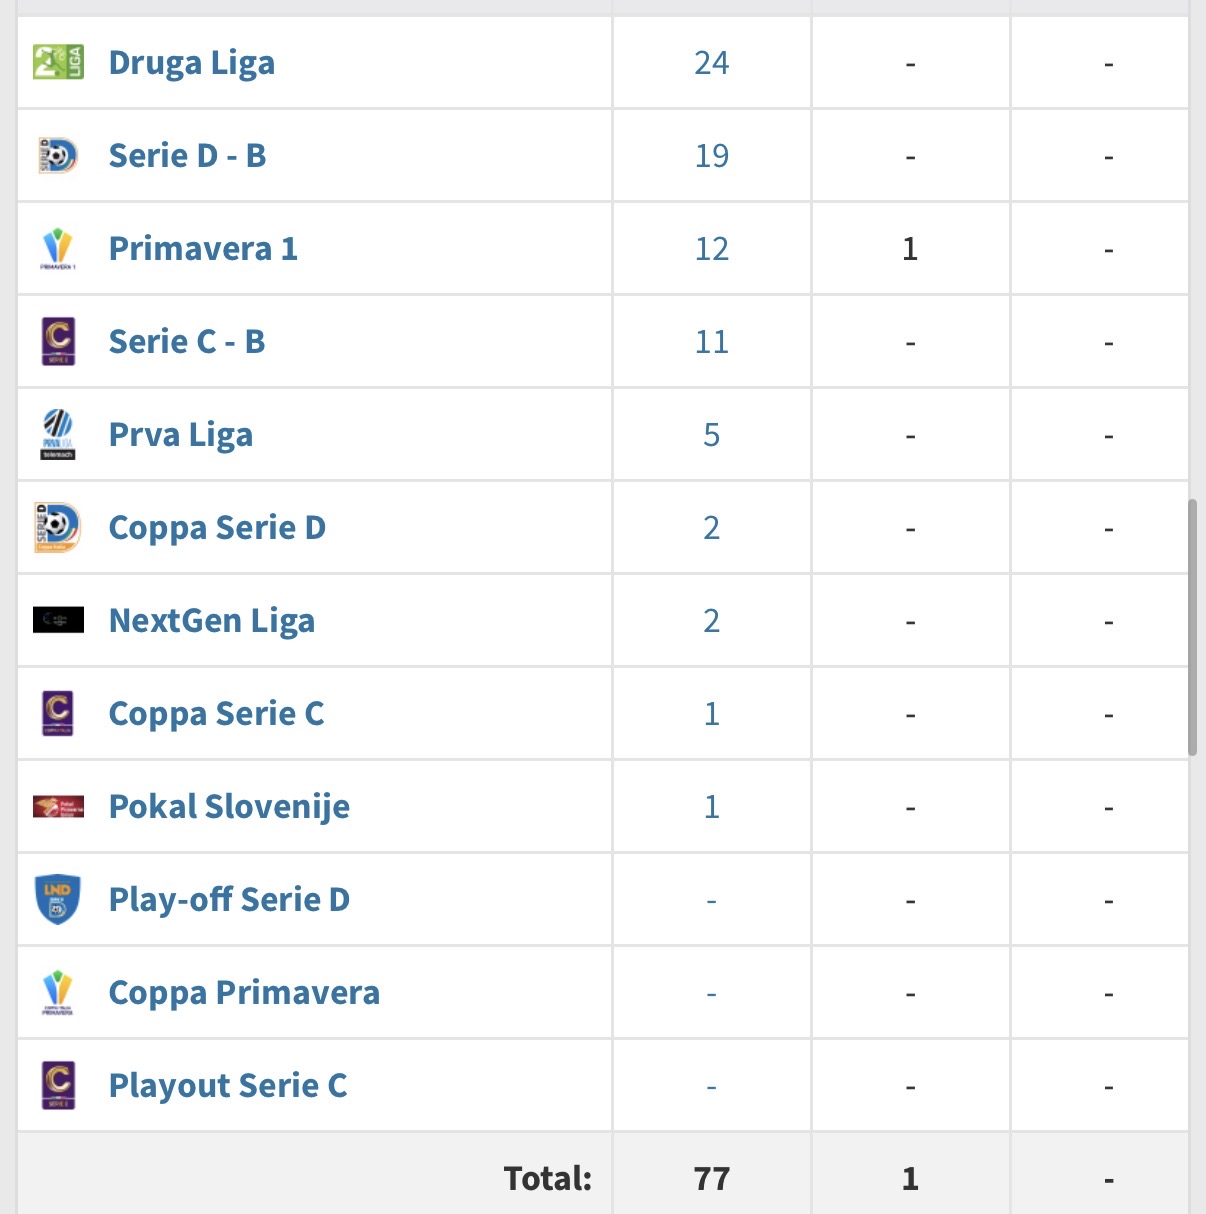Click the 19 appearances value for Serie D - B
Image resolution: width=1206 pixels, height=1214 pixels.
pos(712,156)
